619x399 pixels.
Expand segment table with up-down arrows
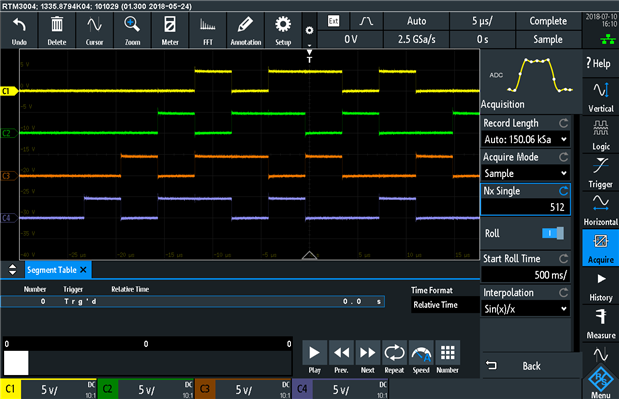pyautogui.click(x=13, y=270)
